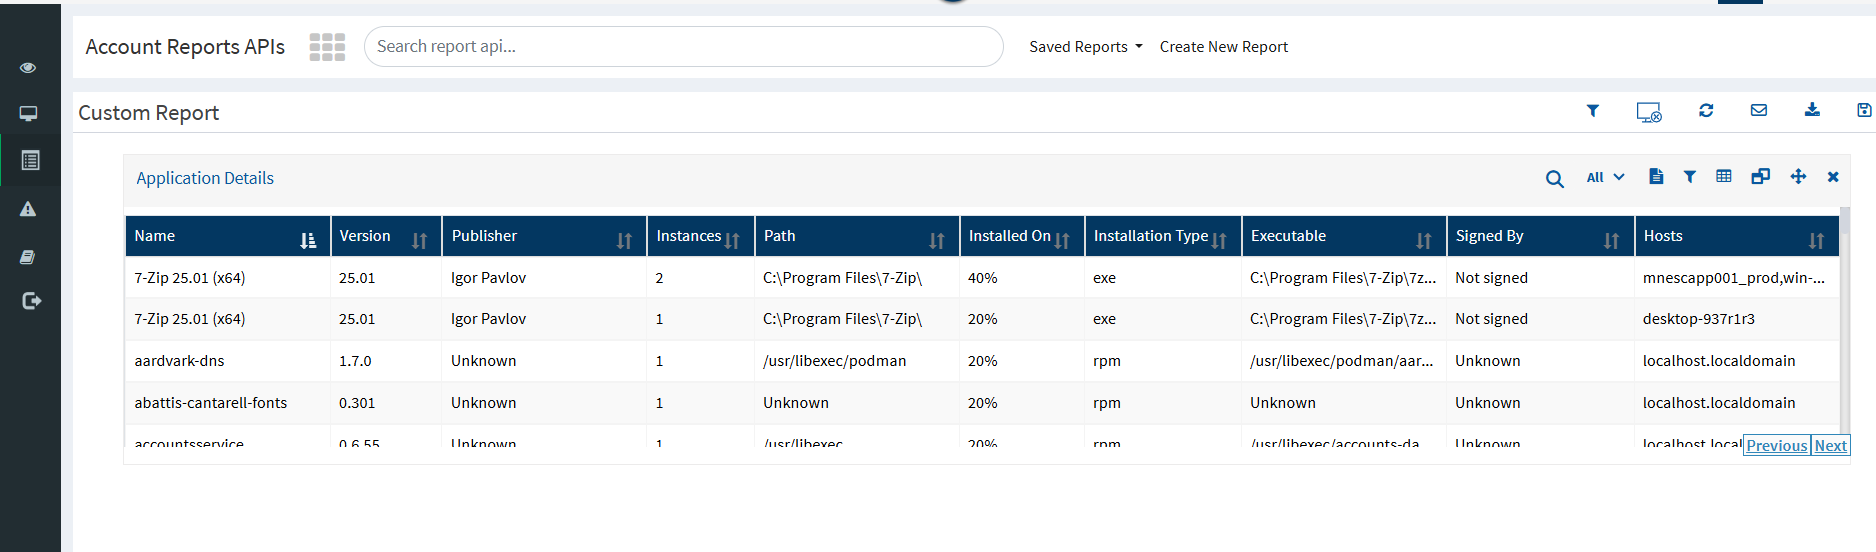This screenshot has width=1876, height=552.
Task: Click the email envelope icon
Action: (x=1759, y=111)
